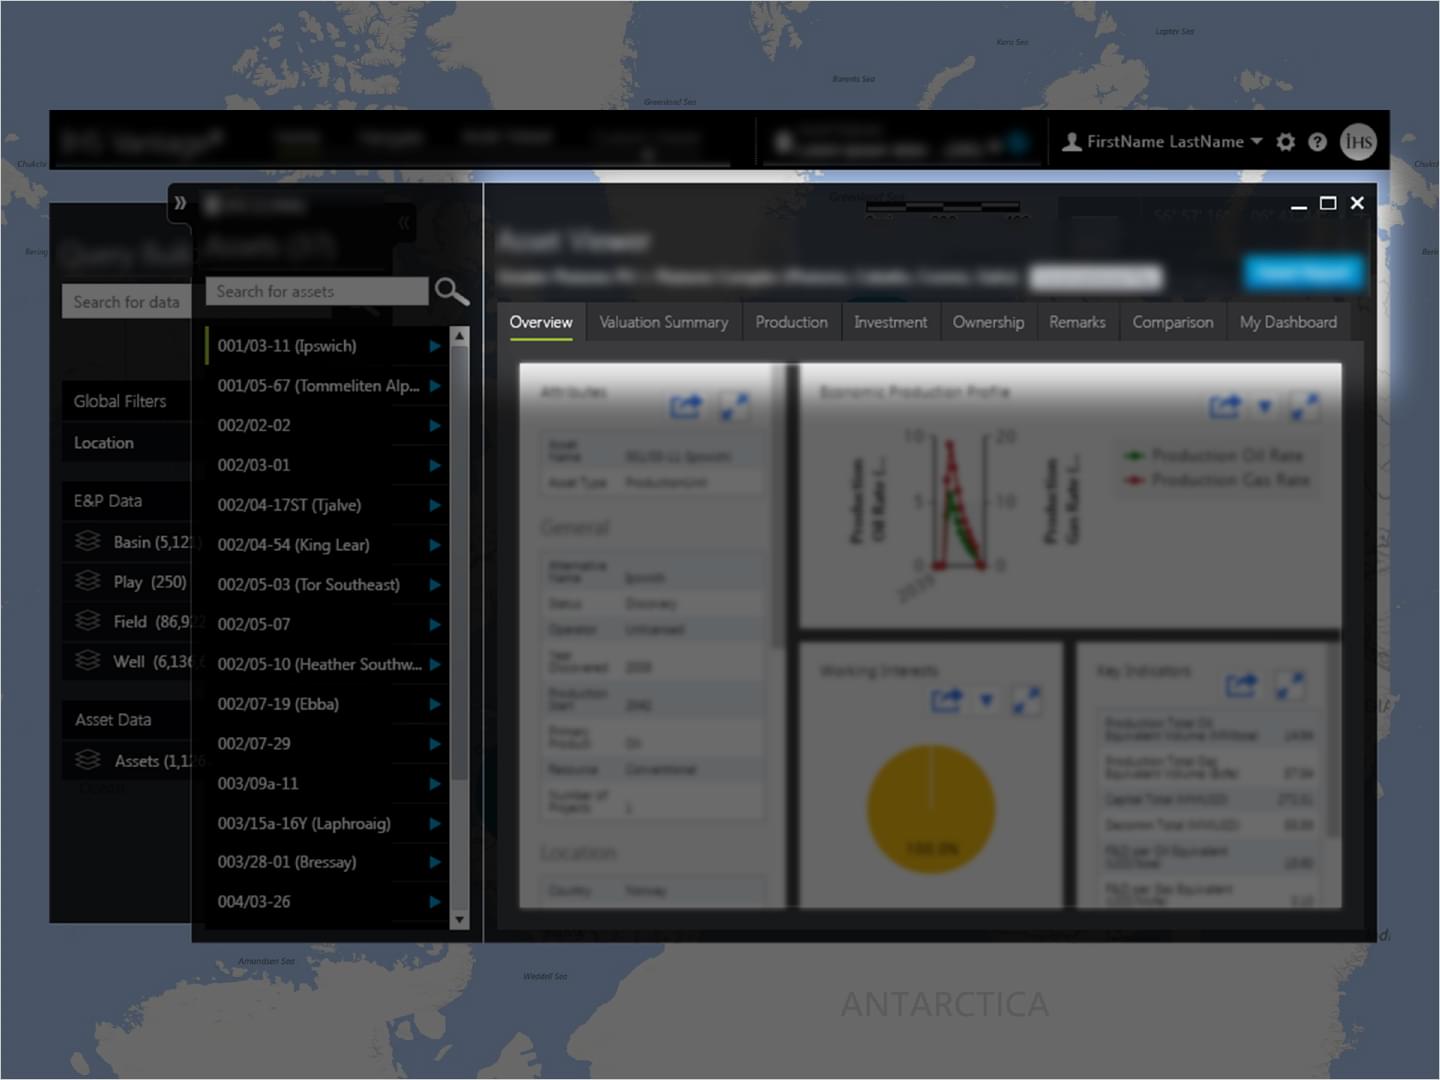The image size is (1440, 1080).
Task: Maximize the Economic Production Profile panel
Action: click(1304, 406)
